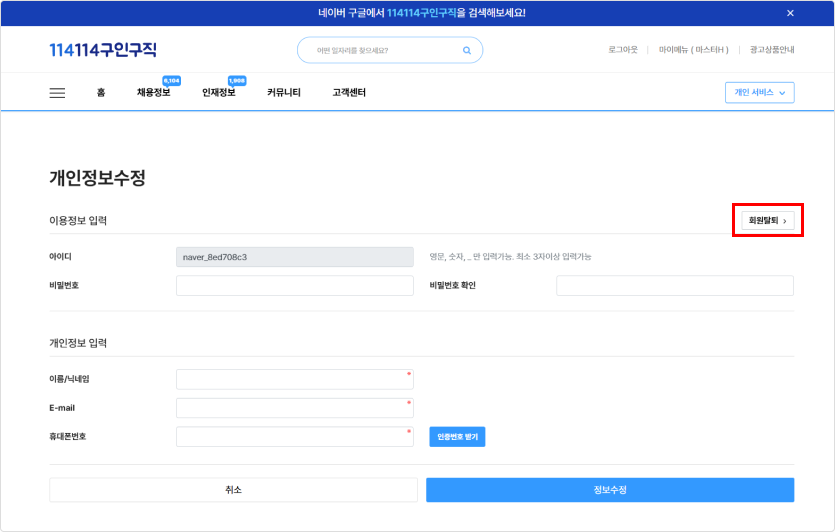Screen dimensions: 835x532
Task: Open the 광고상품안내 link
Action: pos(772,50)
